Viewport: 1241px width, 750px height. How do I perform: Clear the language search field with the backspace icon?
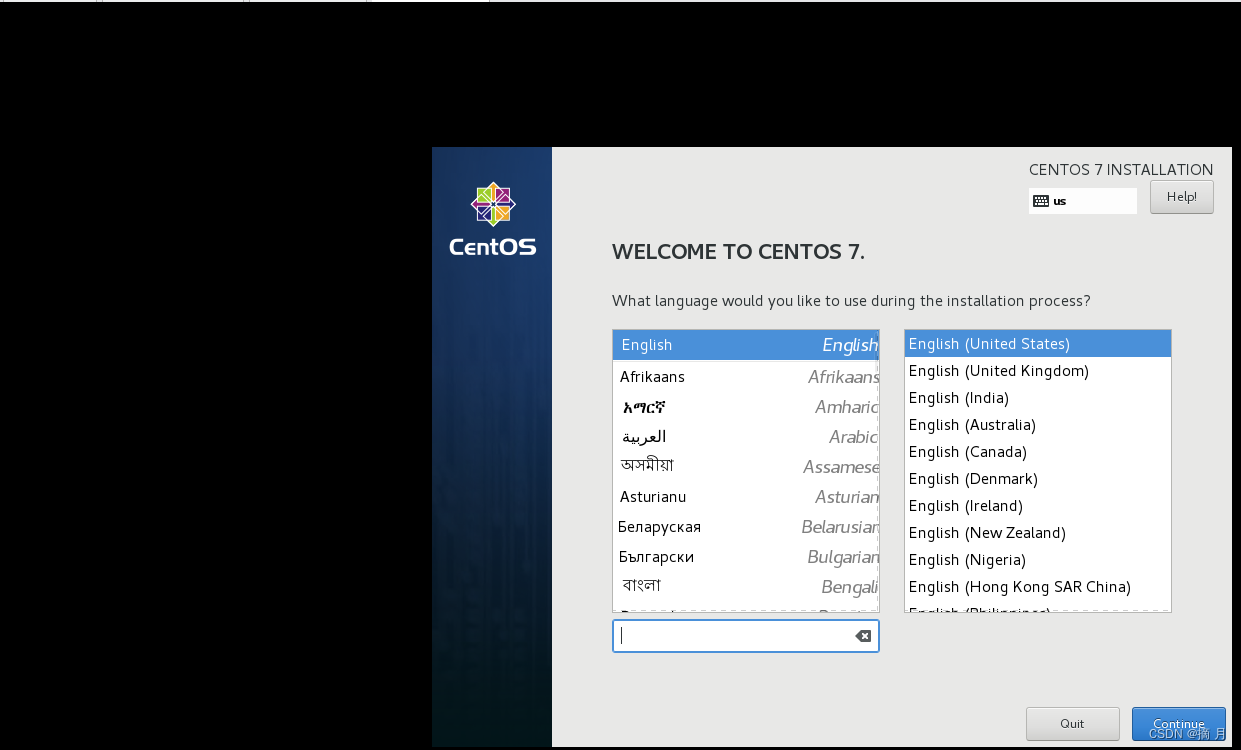[863, 636]
